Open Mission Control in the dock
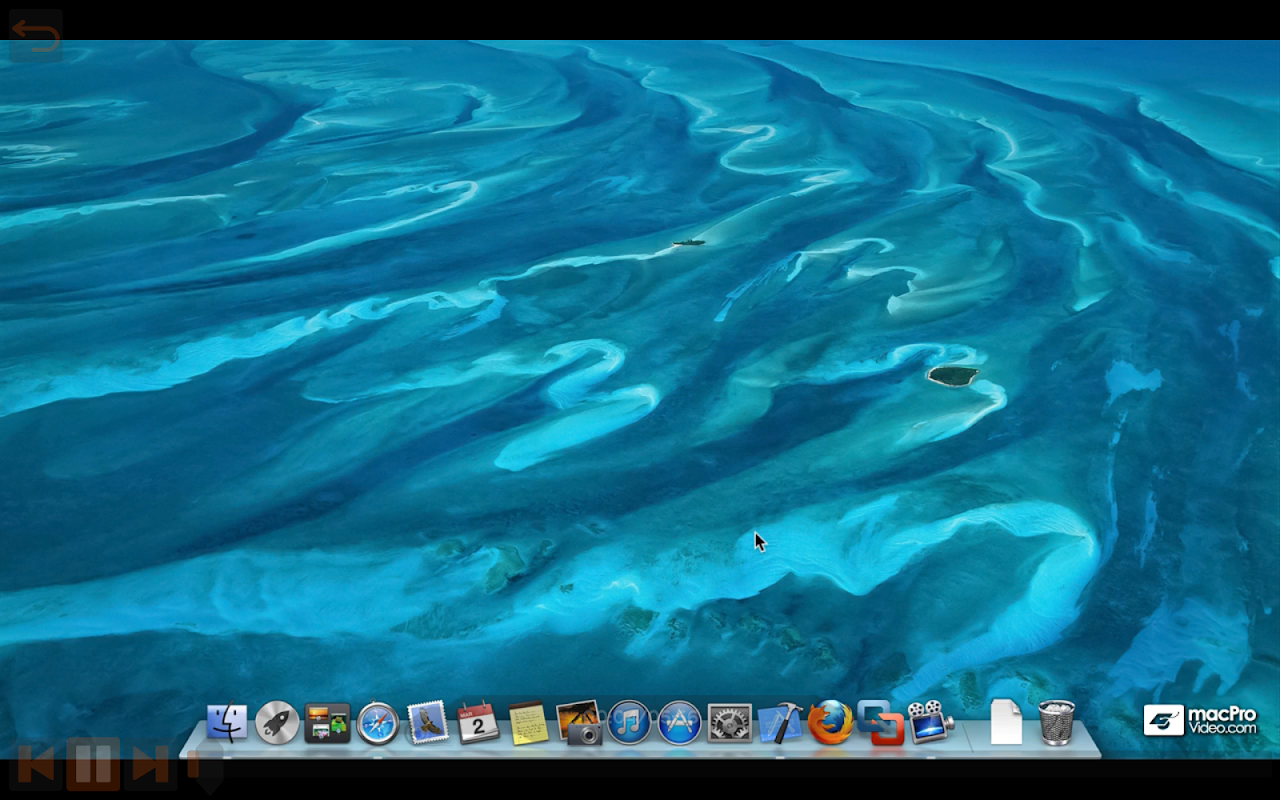This screenshot has width=1280, height=800. pos(327,723)
